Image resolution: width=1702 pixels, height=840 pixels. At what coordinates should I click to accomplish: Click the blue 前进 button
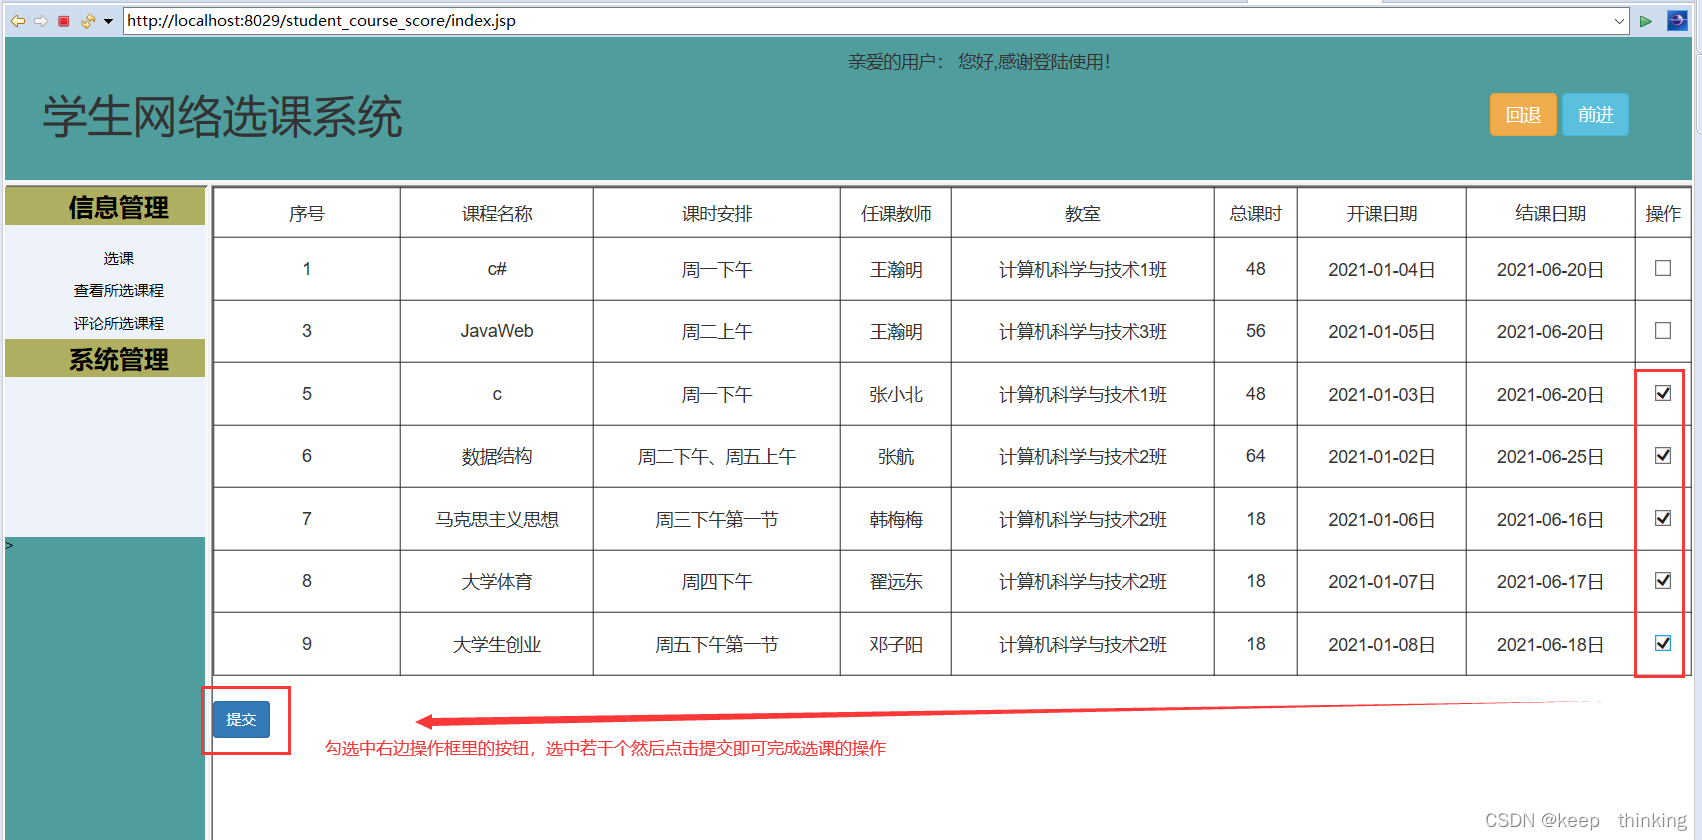click(1596, 115)
